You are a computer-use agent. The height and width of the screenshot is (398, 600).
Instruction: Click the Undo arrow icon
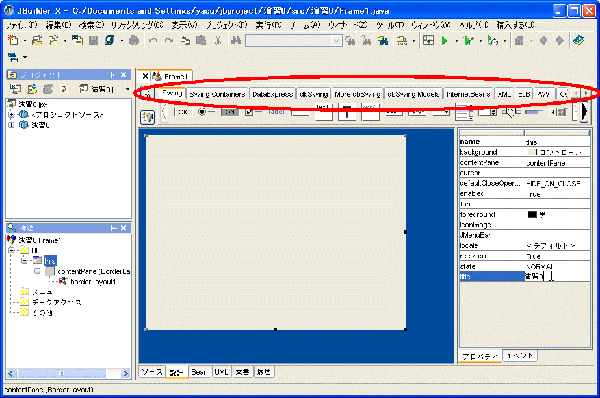pyautogui.click(x=153, y=41)
